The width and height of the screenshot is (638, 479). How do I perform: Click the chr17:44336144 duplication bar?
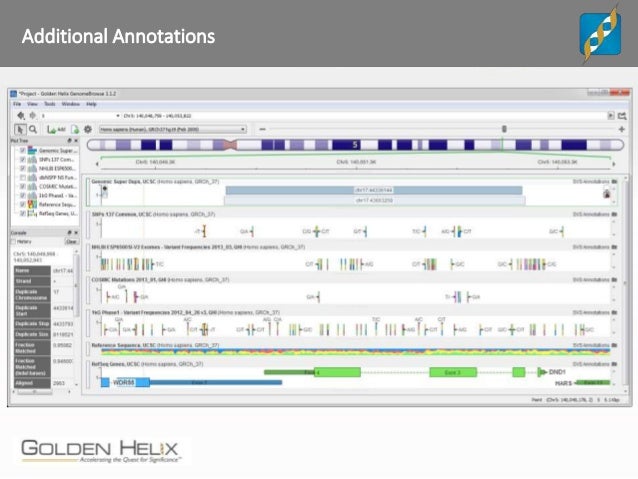(x=374, y=190)
